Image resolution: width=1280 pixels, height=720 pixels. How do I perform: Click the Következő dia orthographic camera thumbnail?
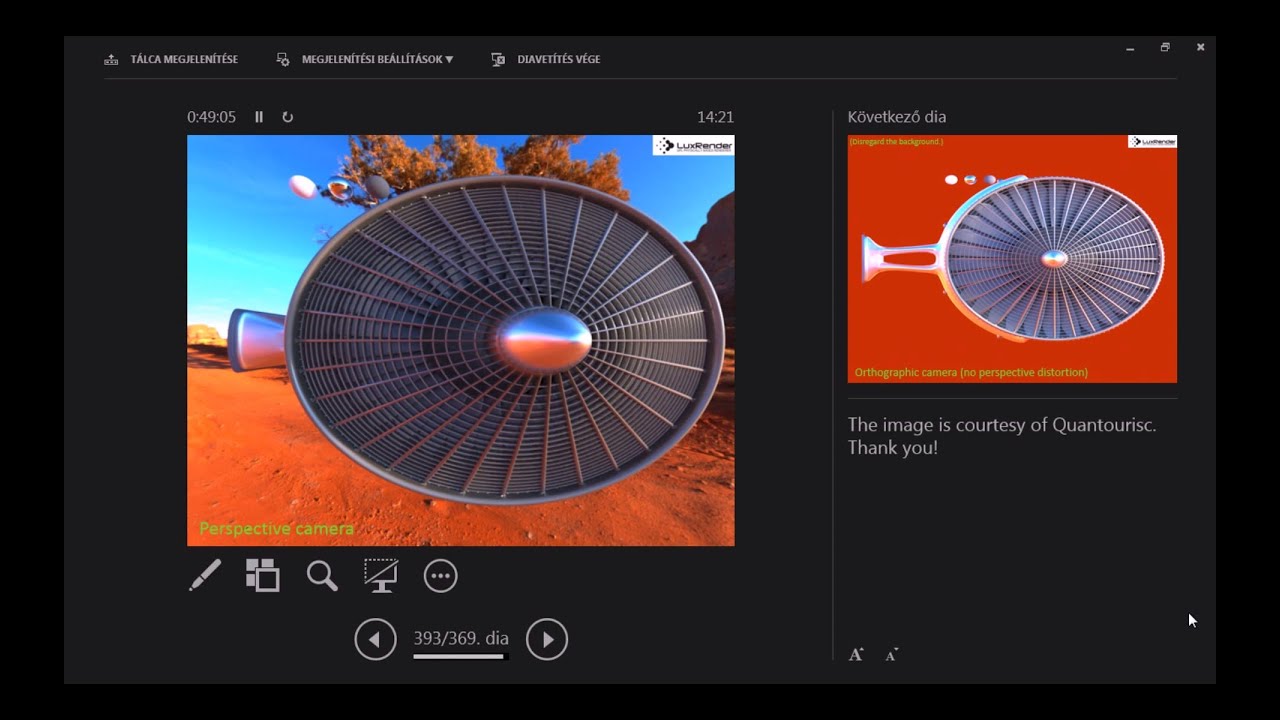1012,259
